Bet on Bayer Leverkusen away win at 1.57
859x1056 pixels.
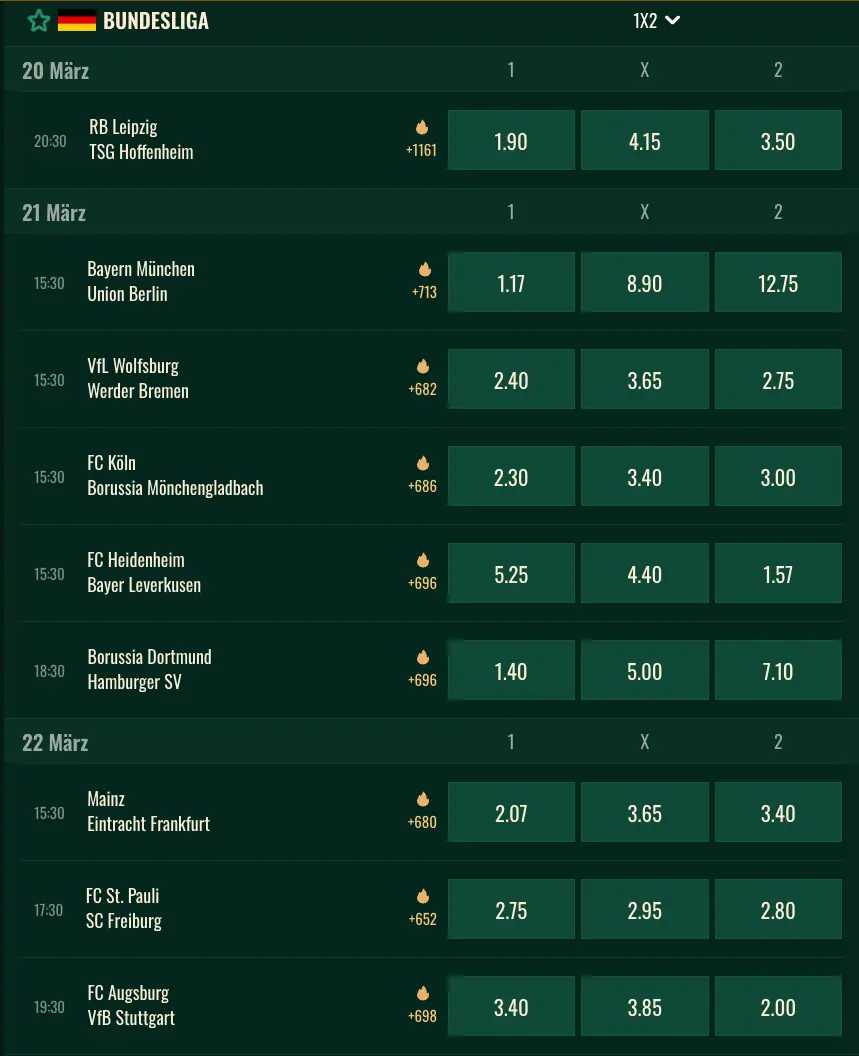click(x=778, y=572)
